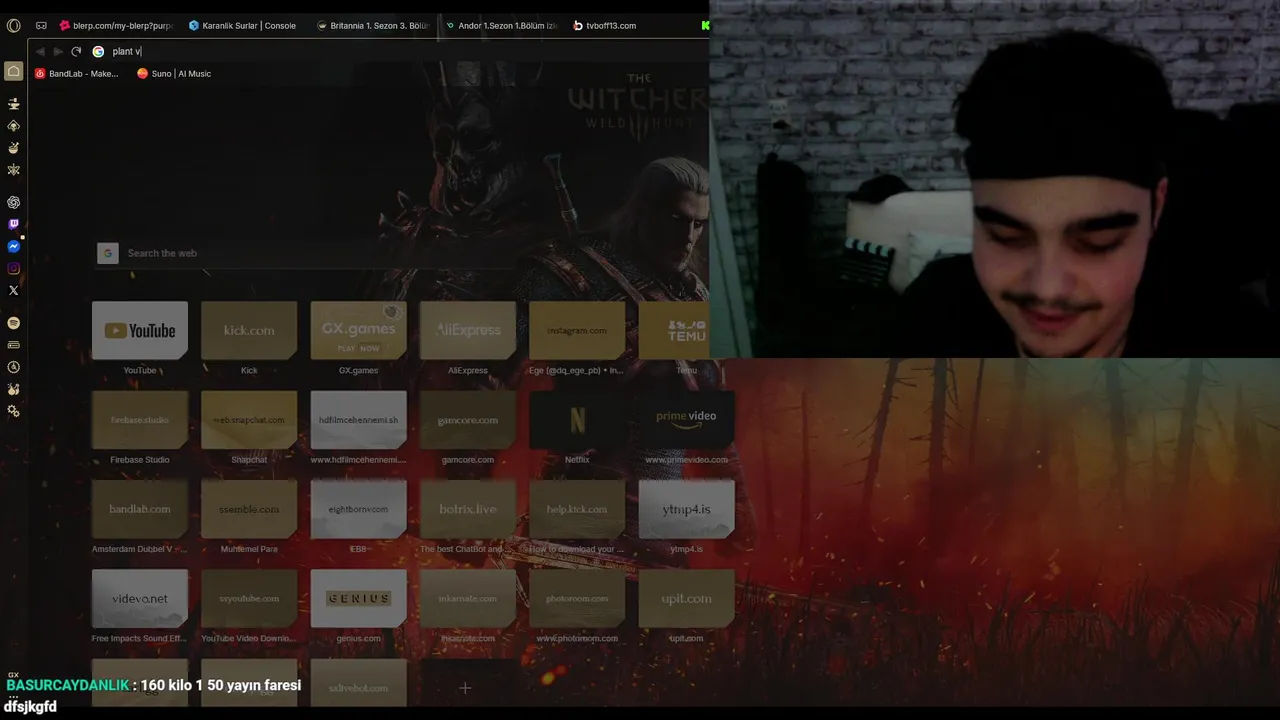Viewport: 1280px width, 720px height.
Task: Open the history clock icon in sidebar
Action: point(13,367)
